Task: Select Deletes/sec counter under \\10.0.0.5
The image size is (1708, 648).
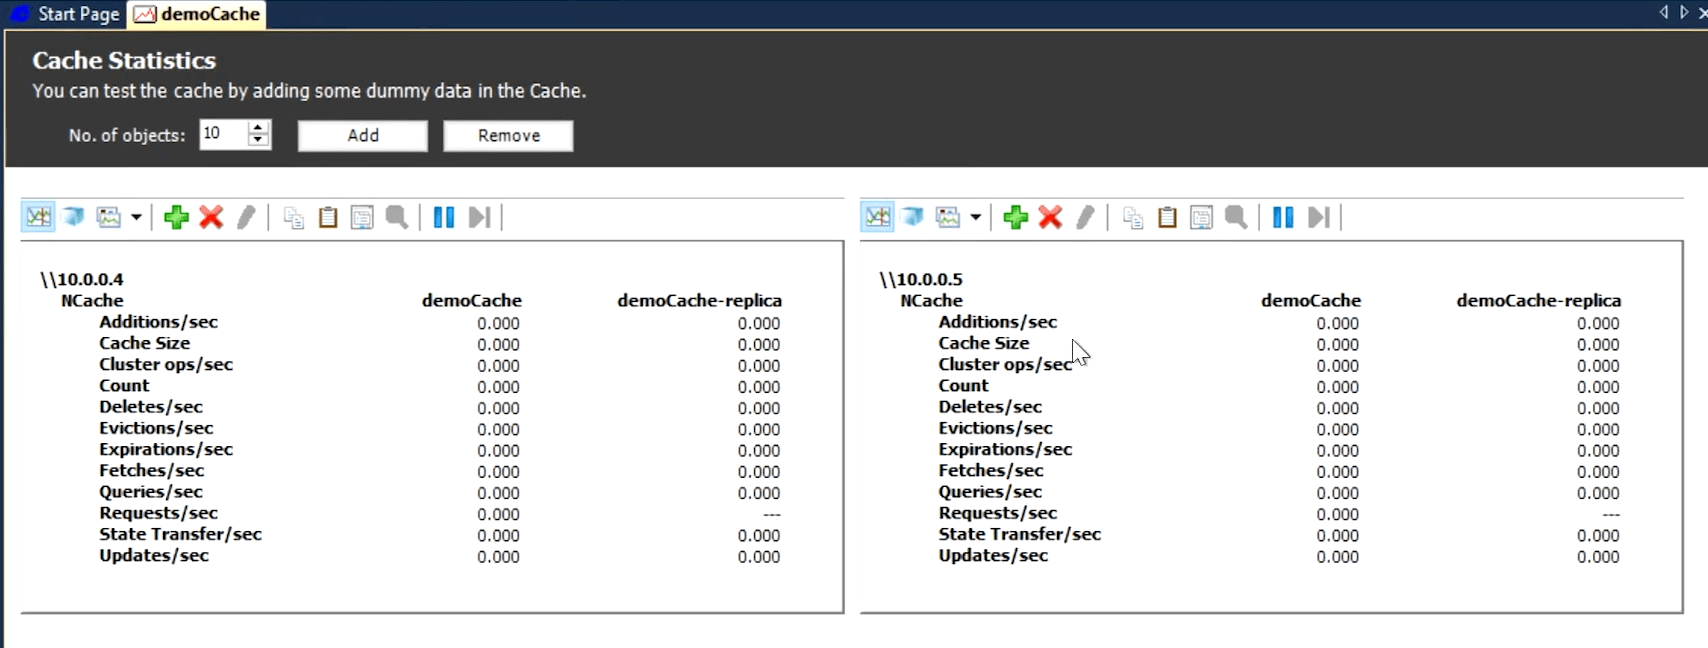Action: 990,407
